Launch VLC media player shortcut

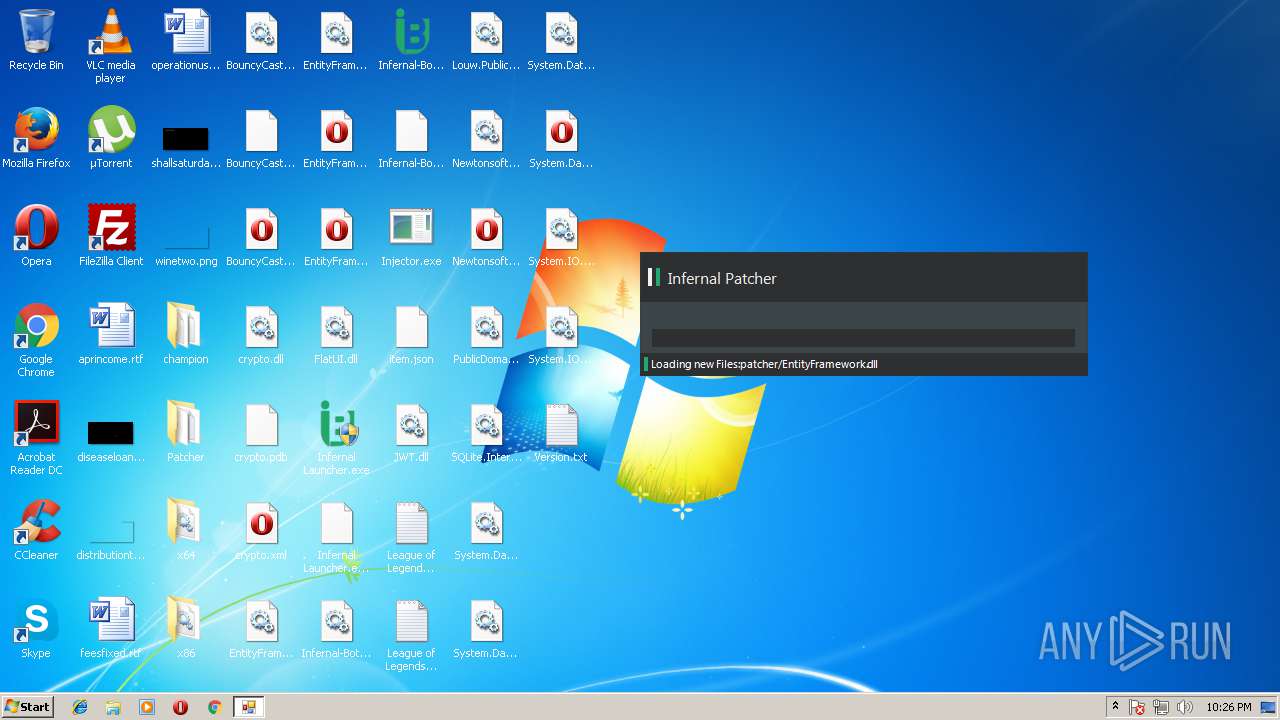click(x=111, y=46)
